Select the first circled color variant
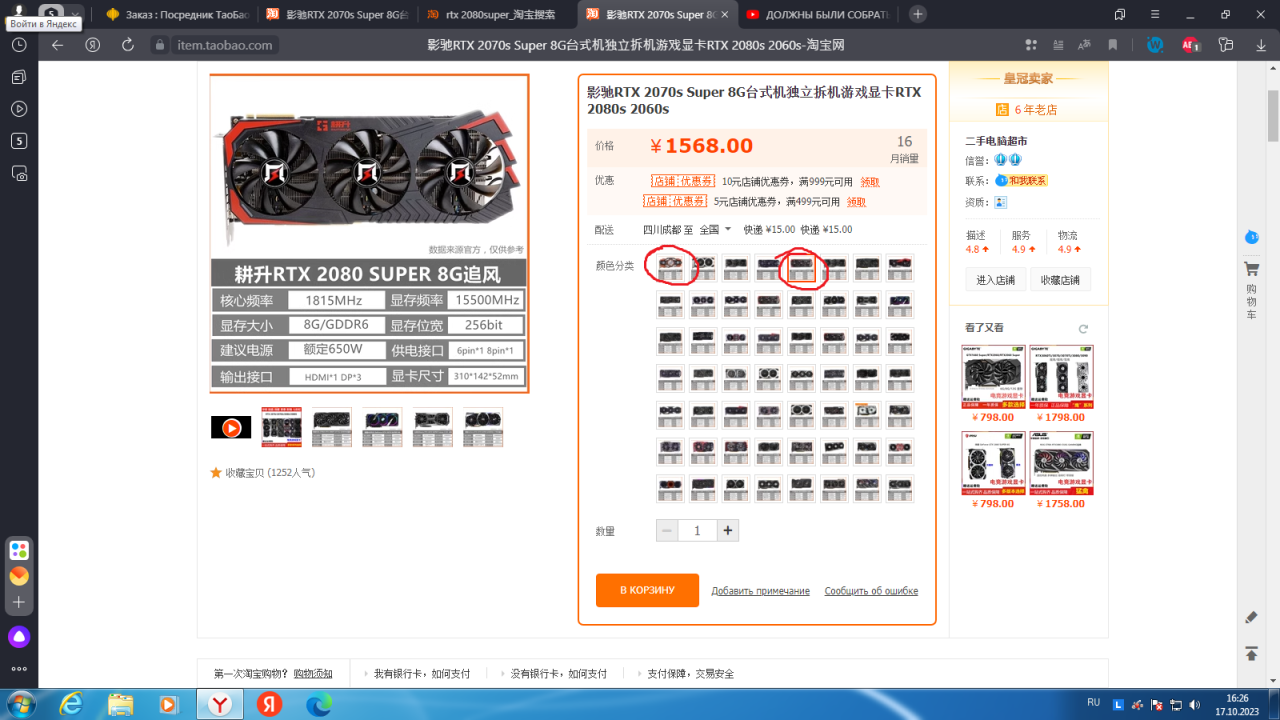 [671, 267]
